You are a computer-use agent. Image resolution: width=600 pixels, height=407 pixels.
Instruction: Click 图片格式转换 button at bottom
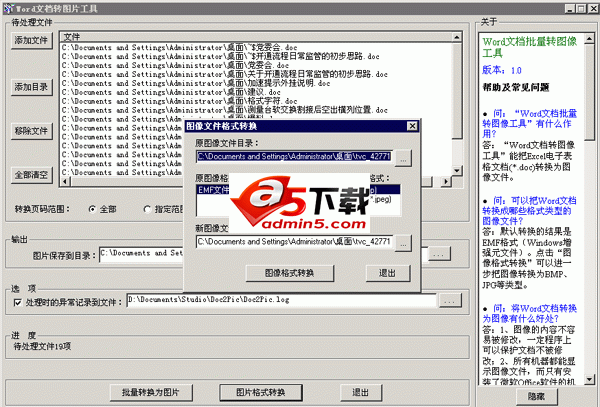tap(261, 392)
